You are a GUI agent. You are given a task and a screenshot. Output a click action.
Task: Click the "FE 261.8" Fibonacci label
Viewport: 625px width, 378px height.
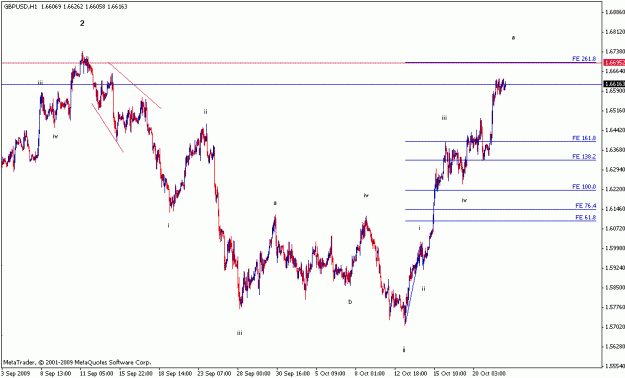pos(584,59)
